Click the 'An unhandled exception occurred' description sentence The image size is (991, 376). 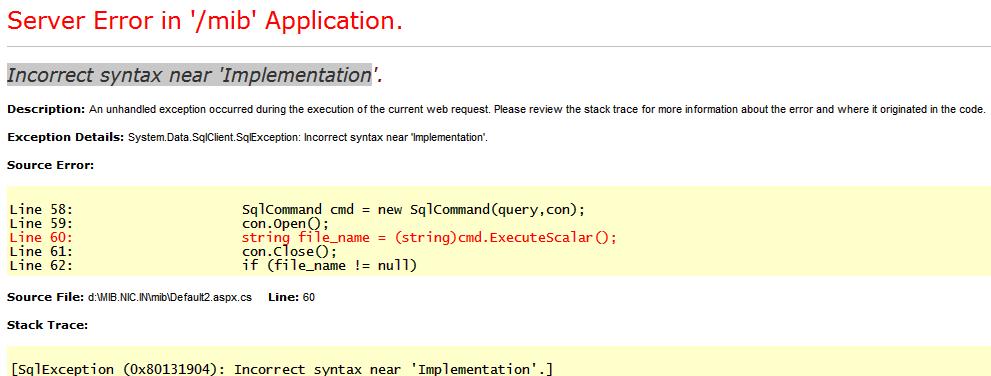pyautogui.click(x=537, y=109)
